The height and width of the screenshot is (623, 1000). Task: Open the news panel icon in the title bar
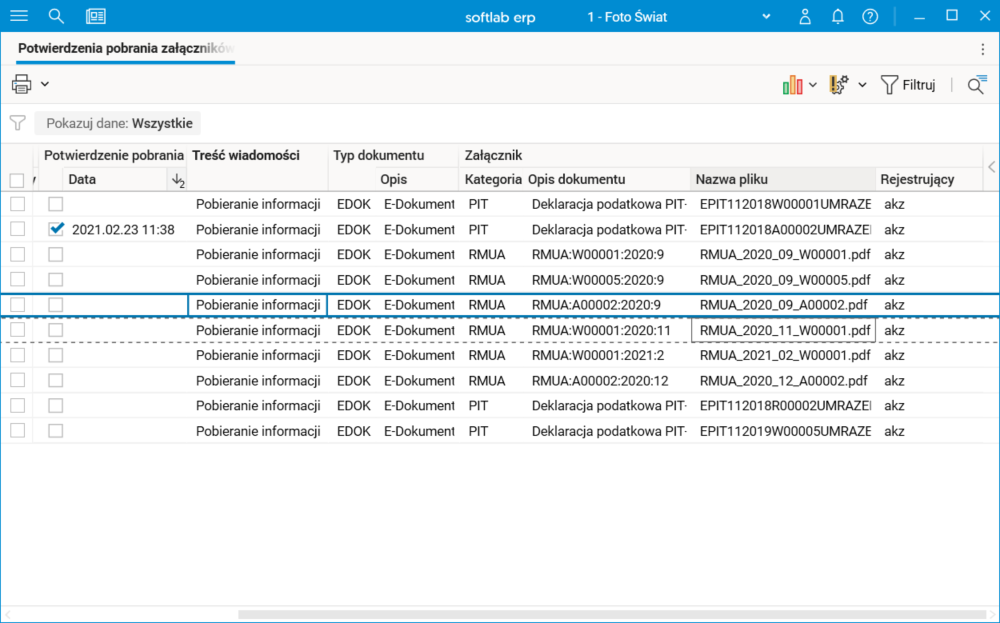[x=96, y=16]
